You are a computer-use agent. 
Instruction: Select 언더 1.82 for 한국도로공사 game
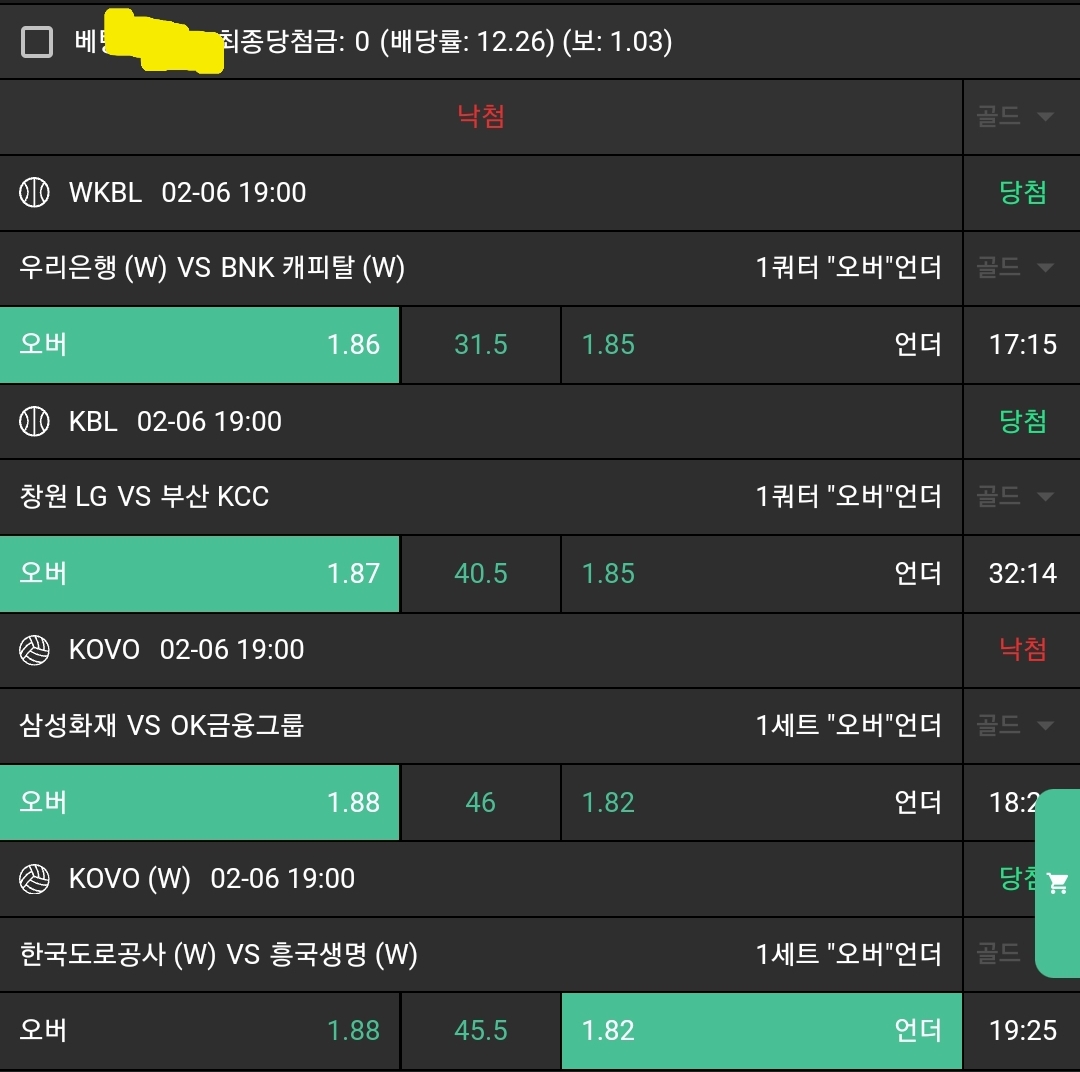click(x=761, y=1031)
